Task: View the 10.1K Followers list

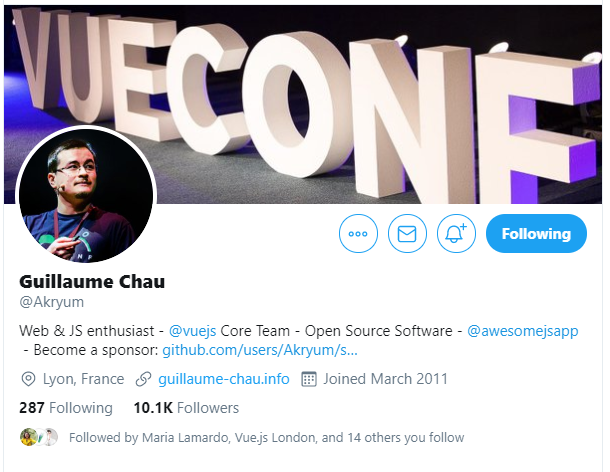Action: point(186,408)
